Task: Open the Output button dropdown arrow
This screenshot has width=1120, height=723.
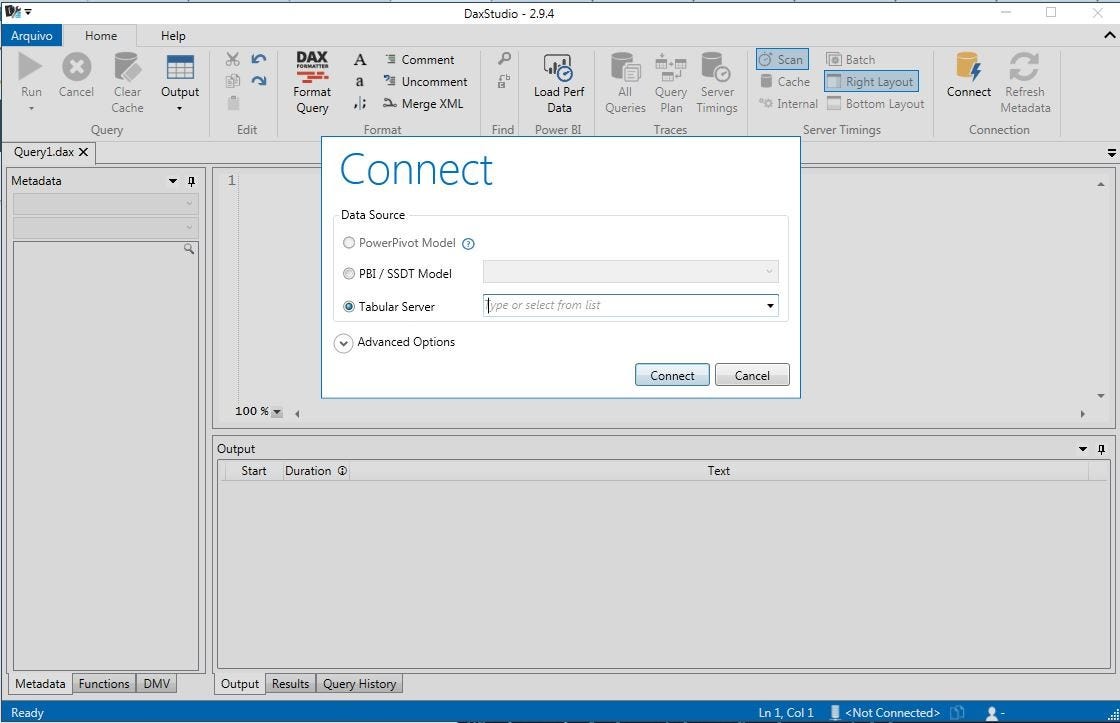Action: click(179, 109)
